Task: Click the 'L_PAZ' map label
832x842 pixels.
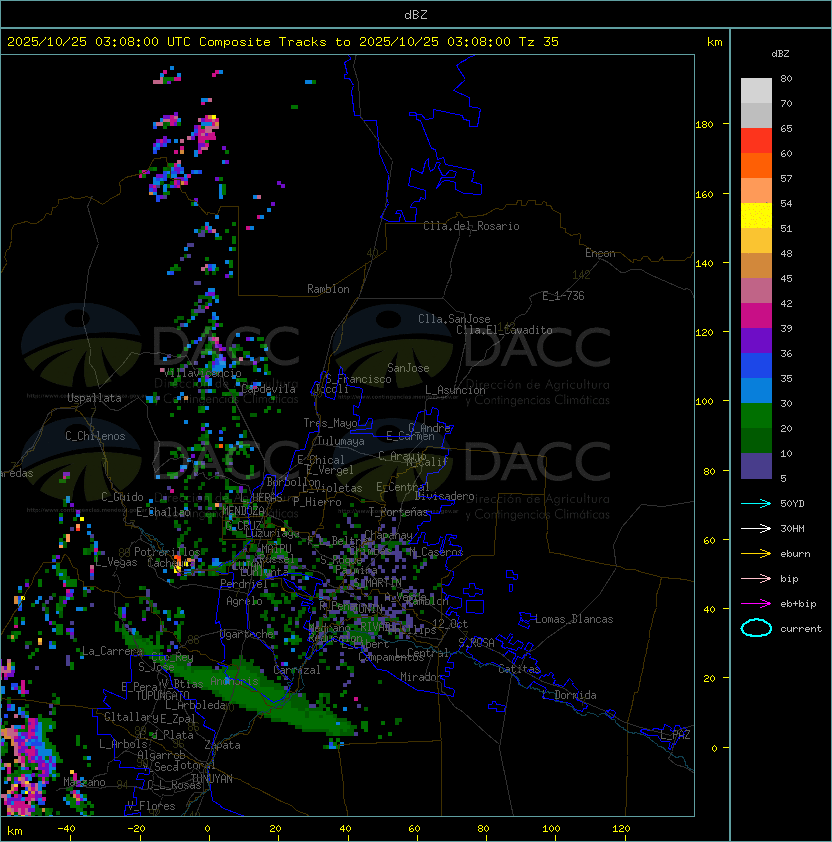Action: click(x=675, y=735)
